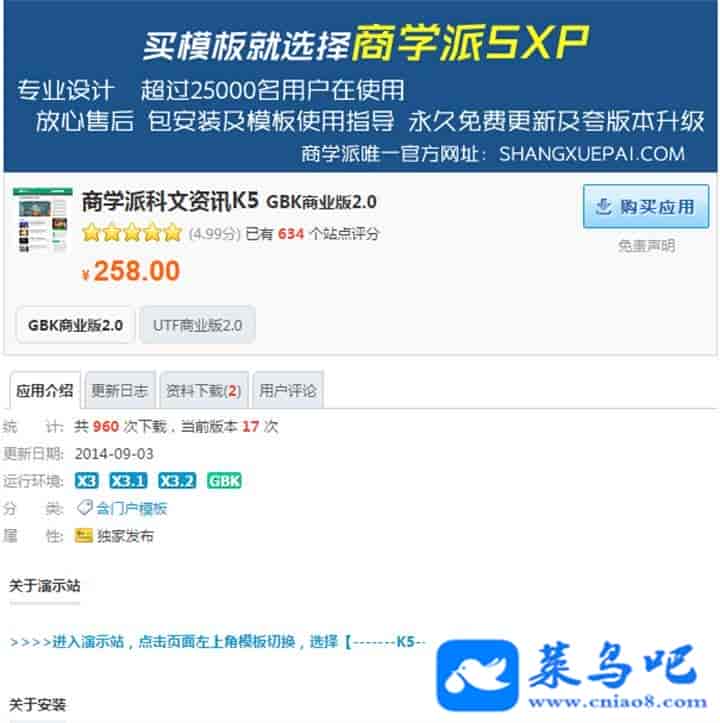Open the 用户评论 tab
This screenshot has height=723, width=720.
[x=288, y=391]
